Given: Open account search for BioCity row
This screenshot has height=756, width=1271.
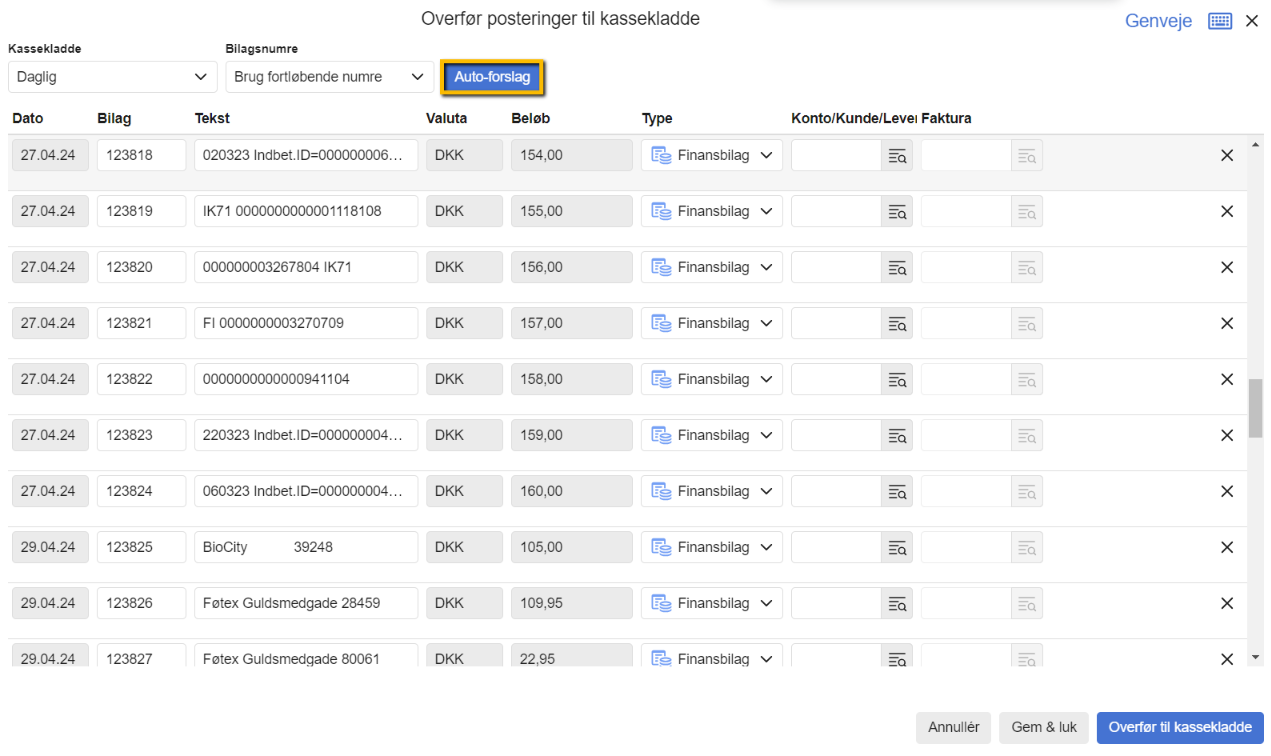Looking at the screenshot, I should pos(897,548).
